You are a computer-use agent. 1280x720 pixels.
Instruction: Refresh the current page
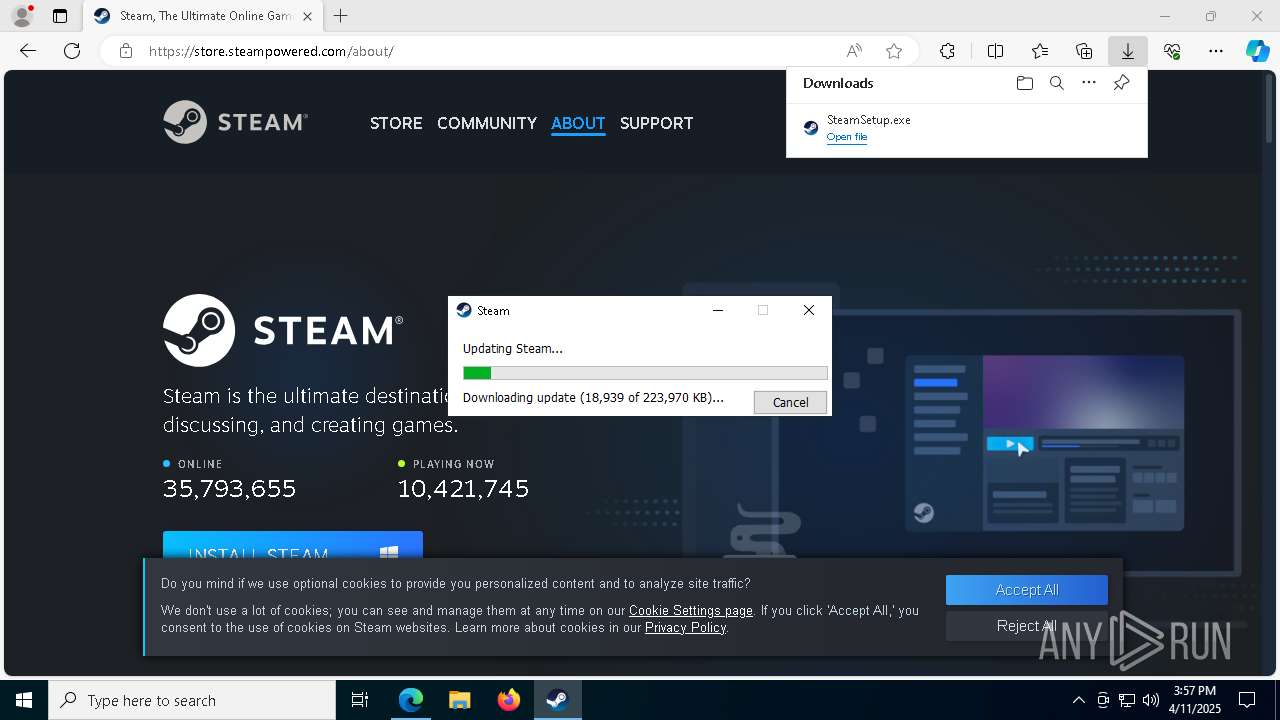(72, 51)
